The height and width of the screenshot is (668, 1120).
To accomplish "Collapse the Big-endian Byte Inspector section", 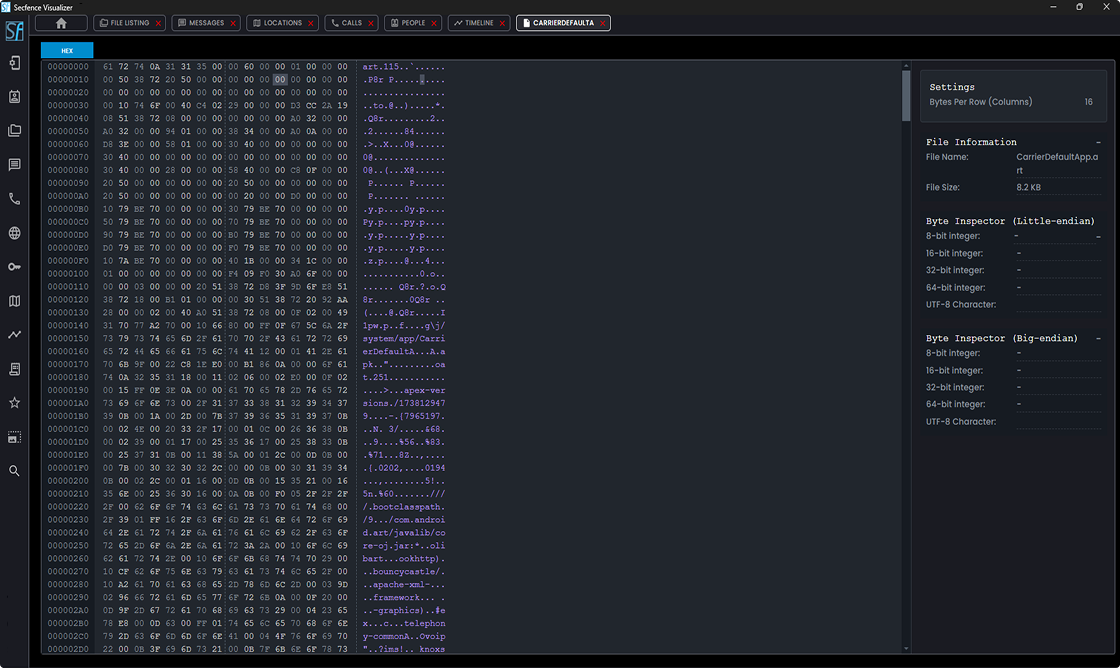I will click(1099, 339).
